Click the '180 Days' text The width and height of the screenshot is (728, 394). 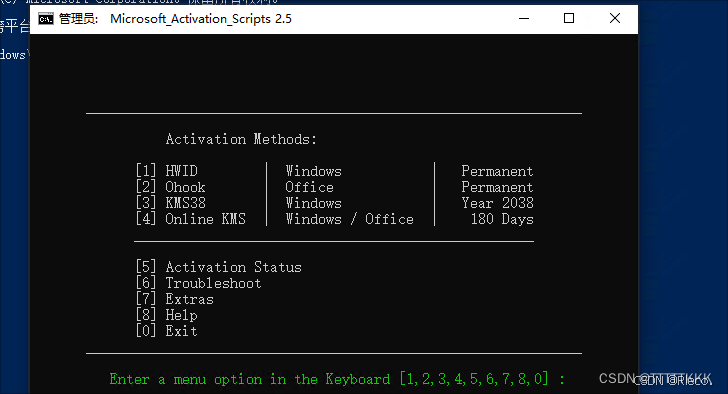(x=502, y=219)
